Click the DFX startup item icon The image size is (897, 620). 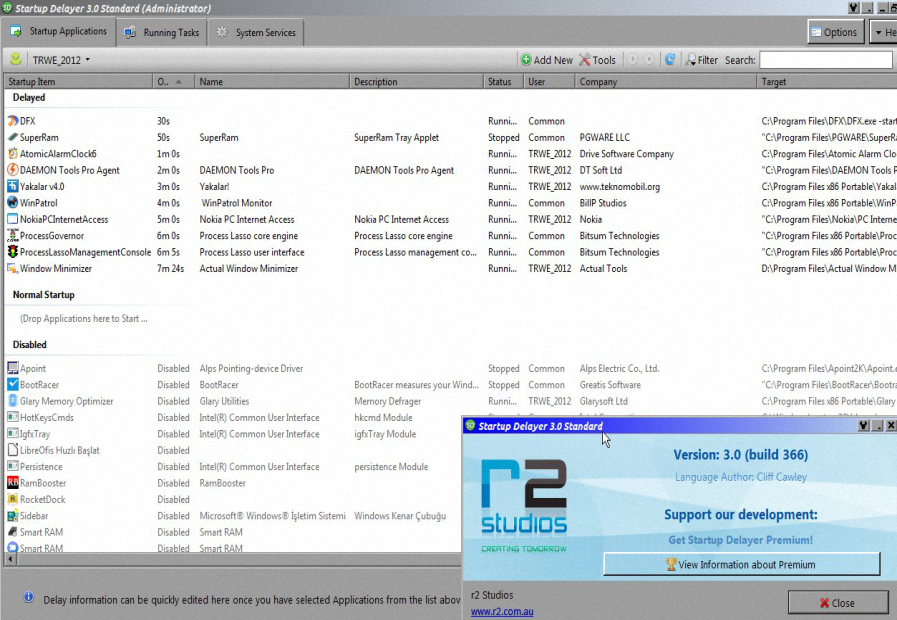coord(13,121)
